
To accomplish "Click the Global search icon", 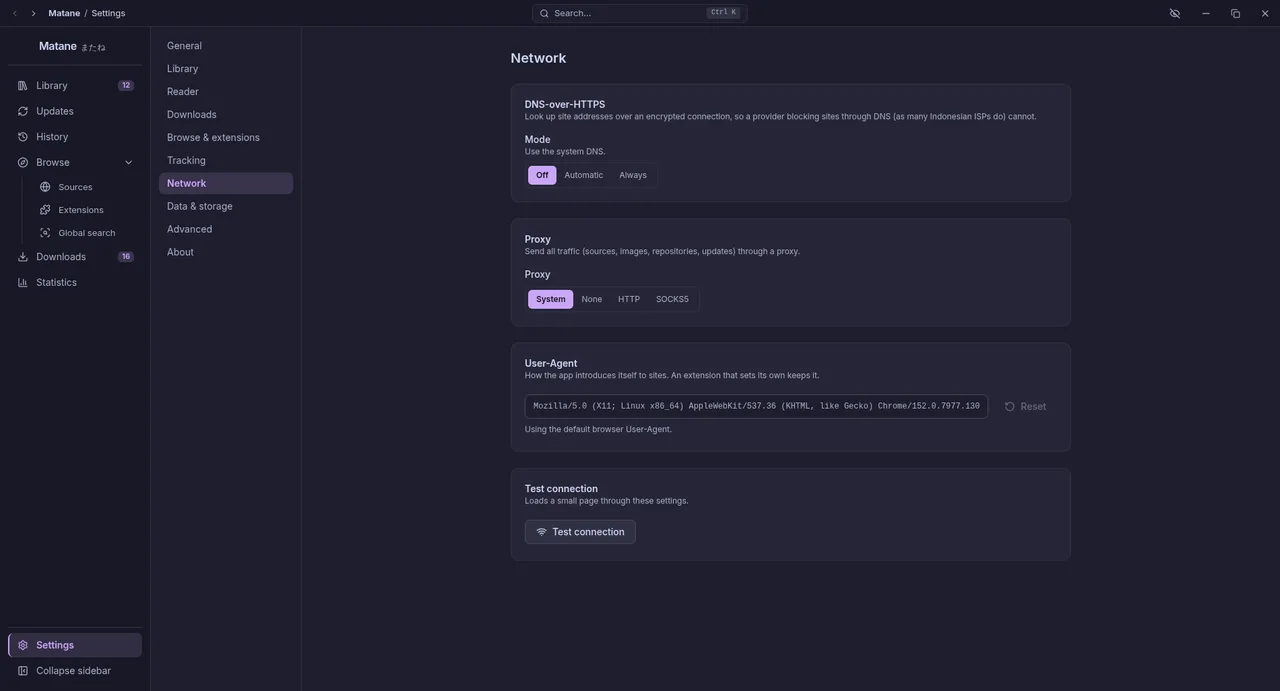I will click(45, 233).
